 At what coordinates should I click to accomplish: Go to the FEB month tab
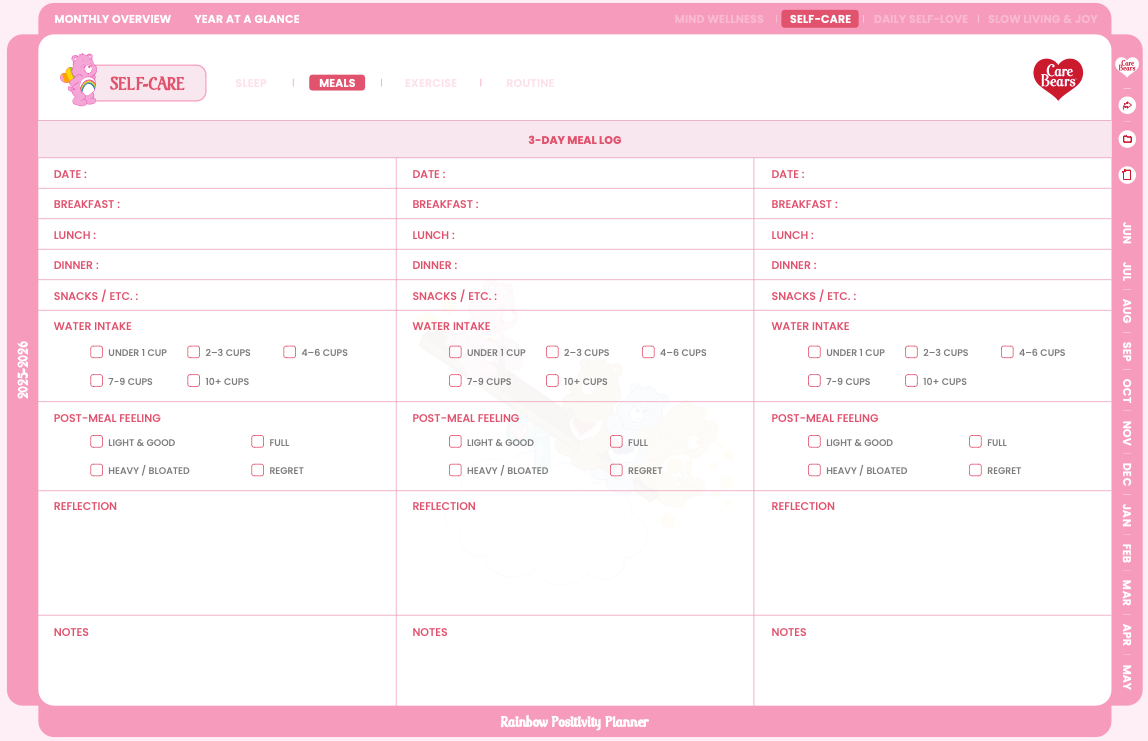point(1127,553)
